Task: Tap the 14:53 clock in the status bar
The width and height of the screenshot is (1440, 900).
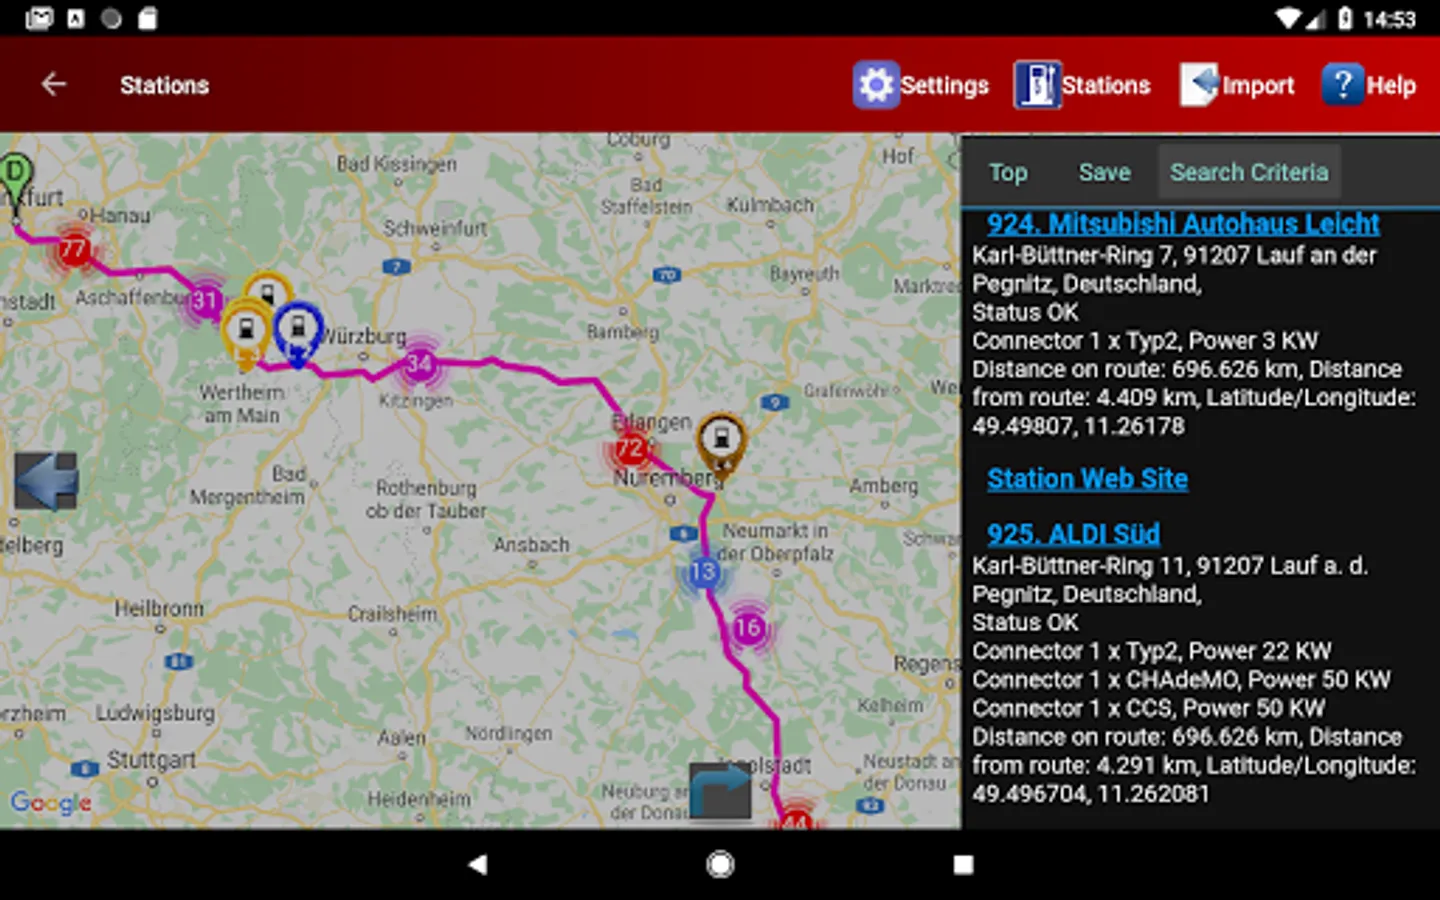Action: point(1390,19)
